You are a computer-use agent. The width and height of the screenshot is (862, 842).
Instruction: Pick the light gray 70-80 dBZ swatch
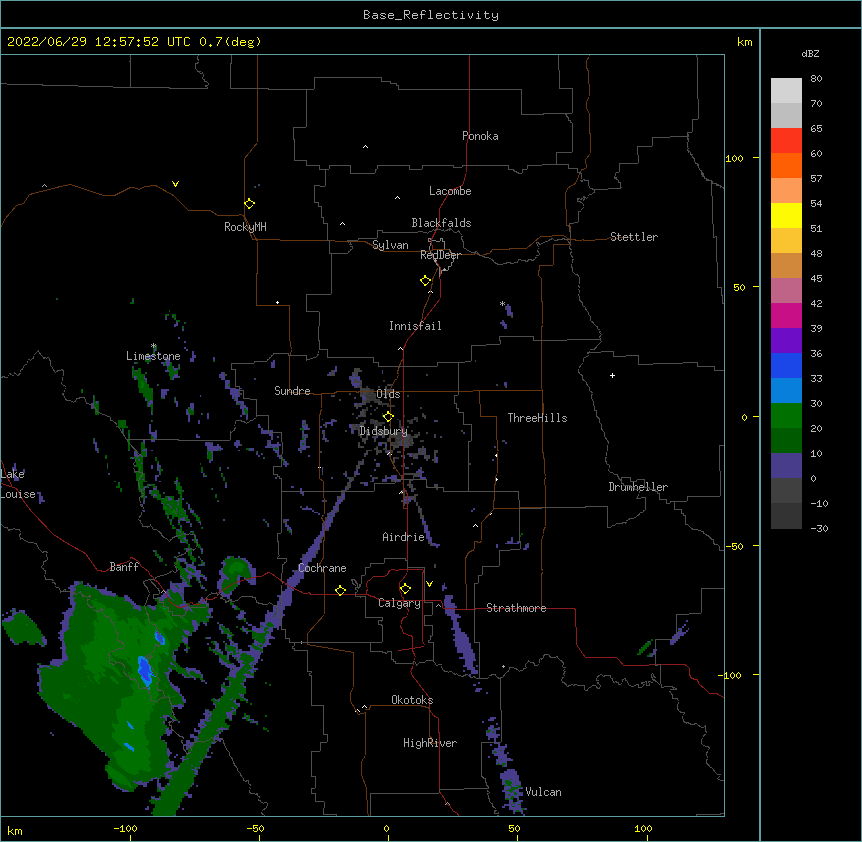click(x=786, y=91)
